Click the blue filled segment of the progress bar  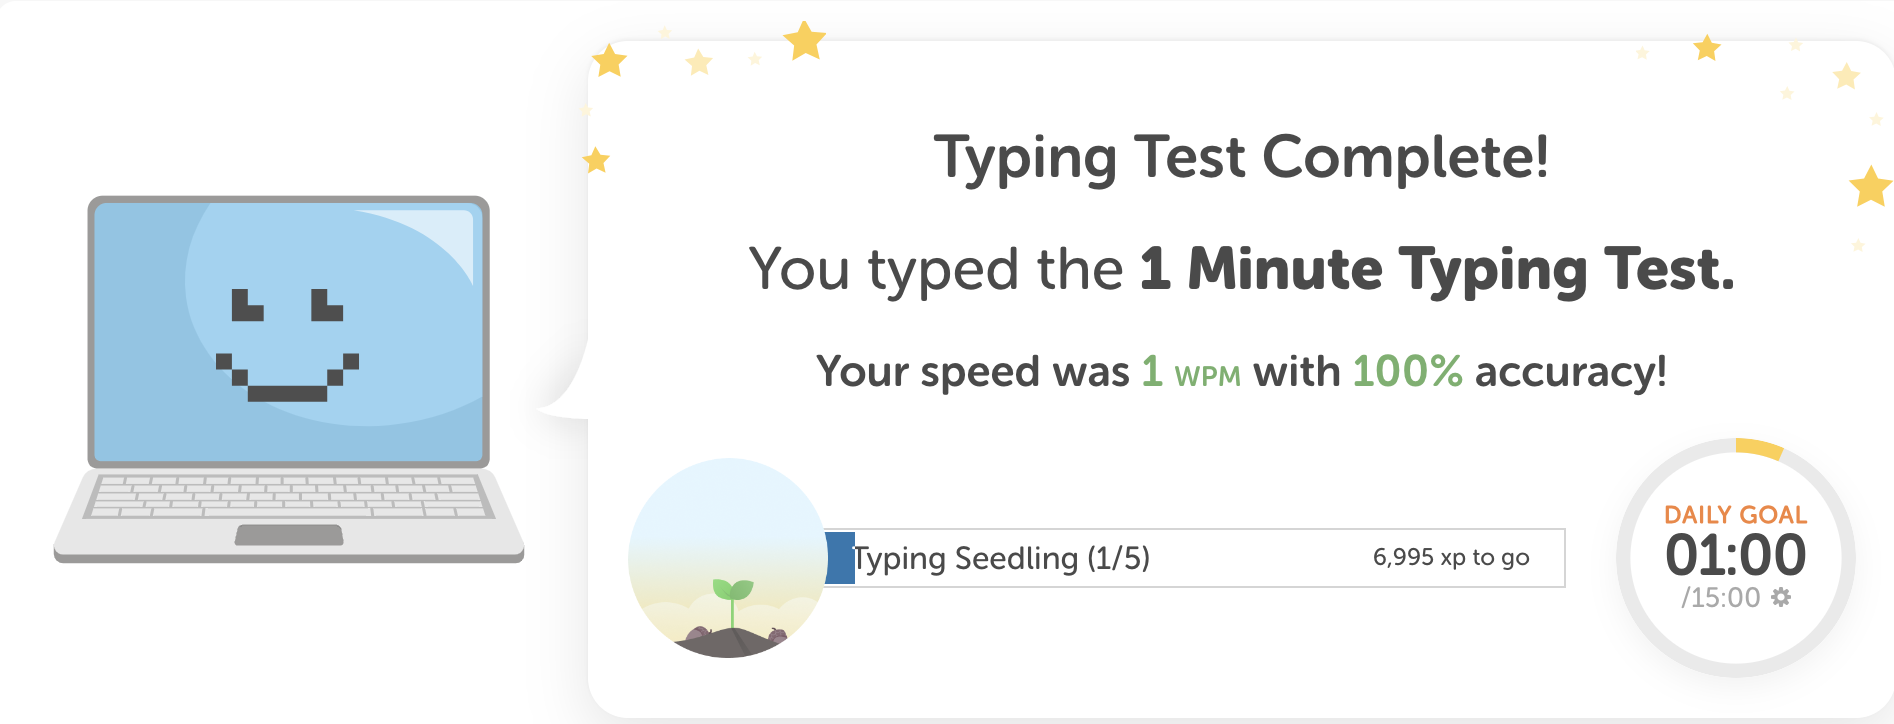pyautogui.click(x=840, y=558)
